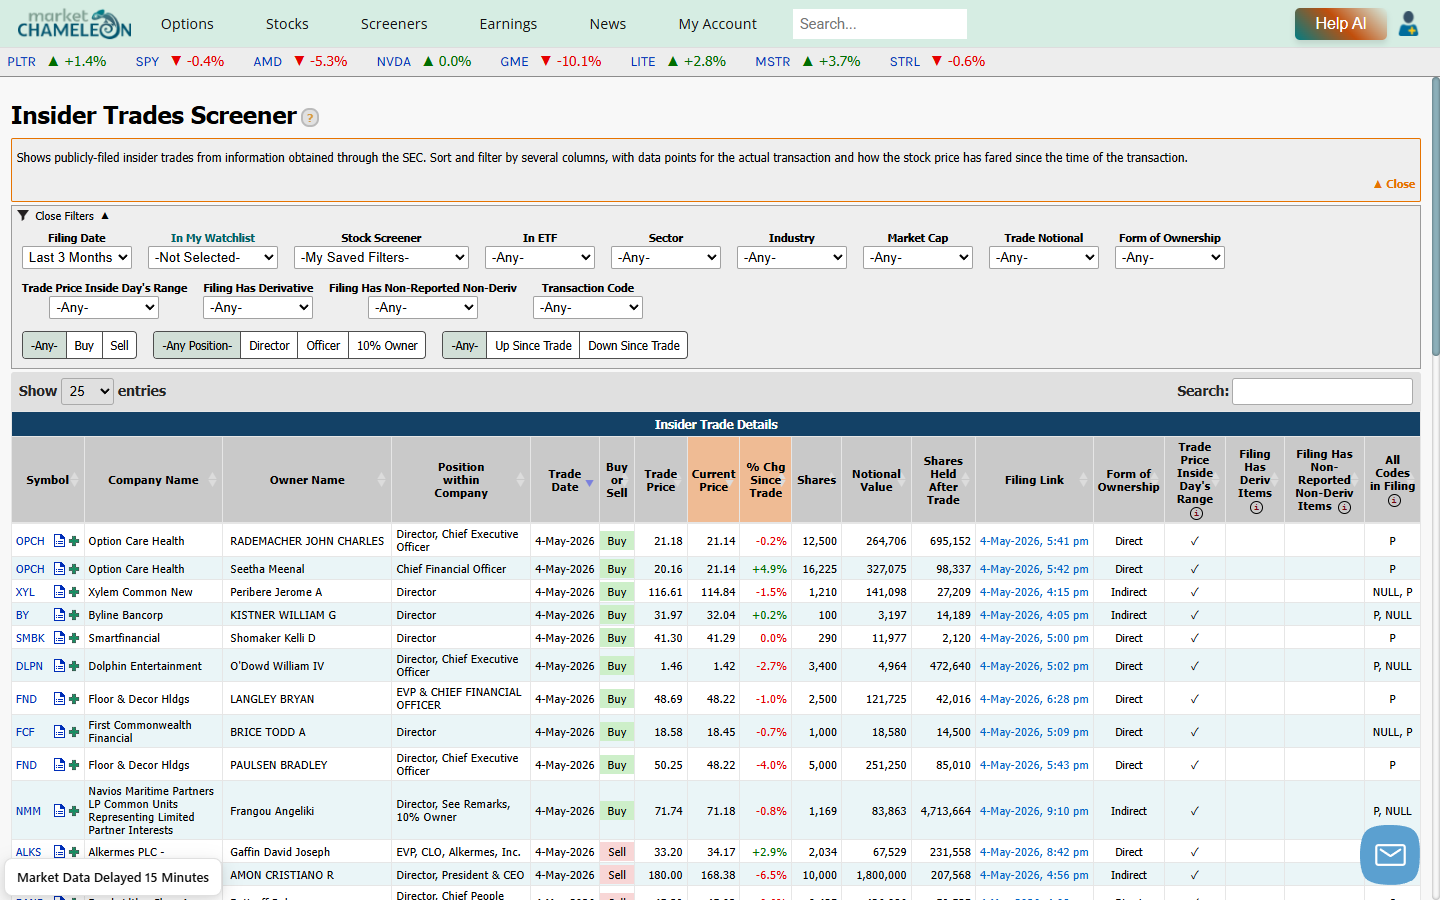
Task: Open the My Account menu
Action: [717, 24]
